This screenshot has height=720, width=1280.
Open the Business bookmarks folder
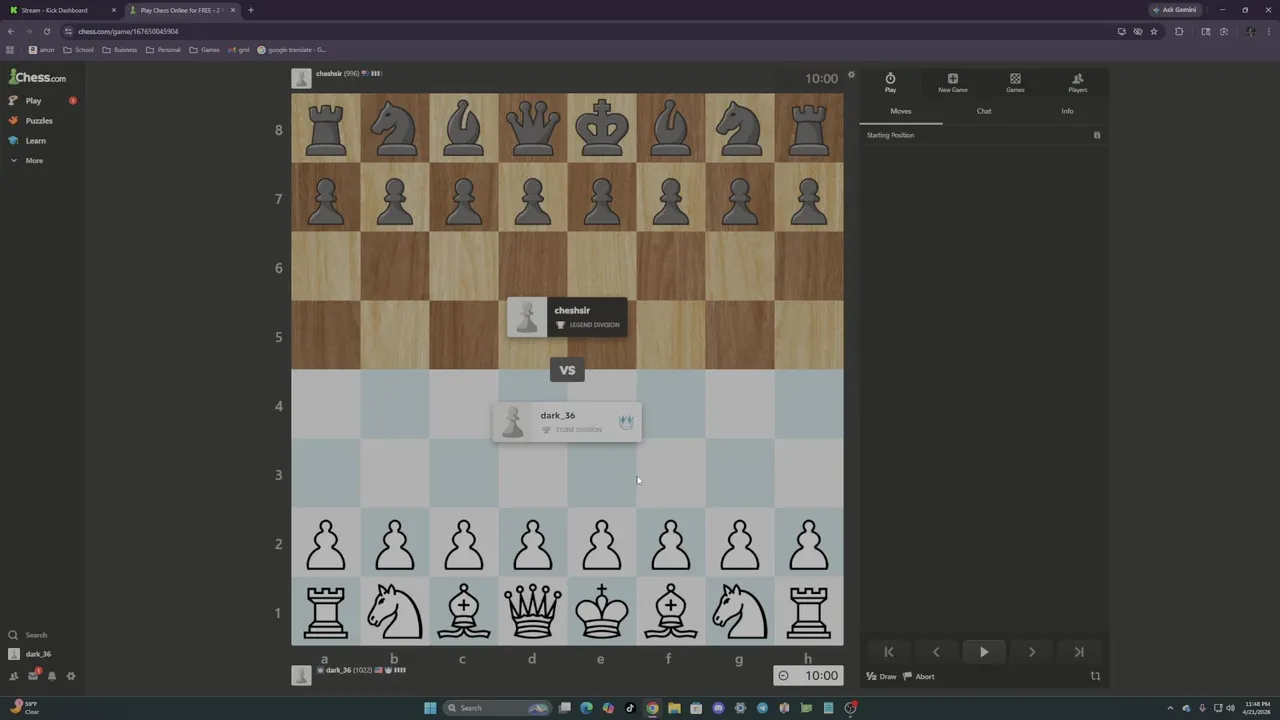[x=120, y=50]
